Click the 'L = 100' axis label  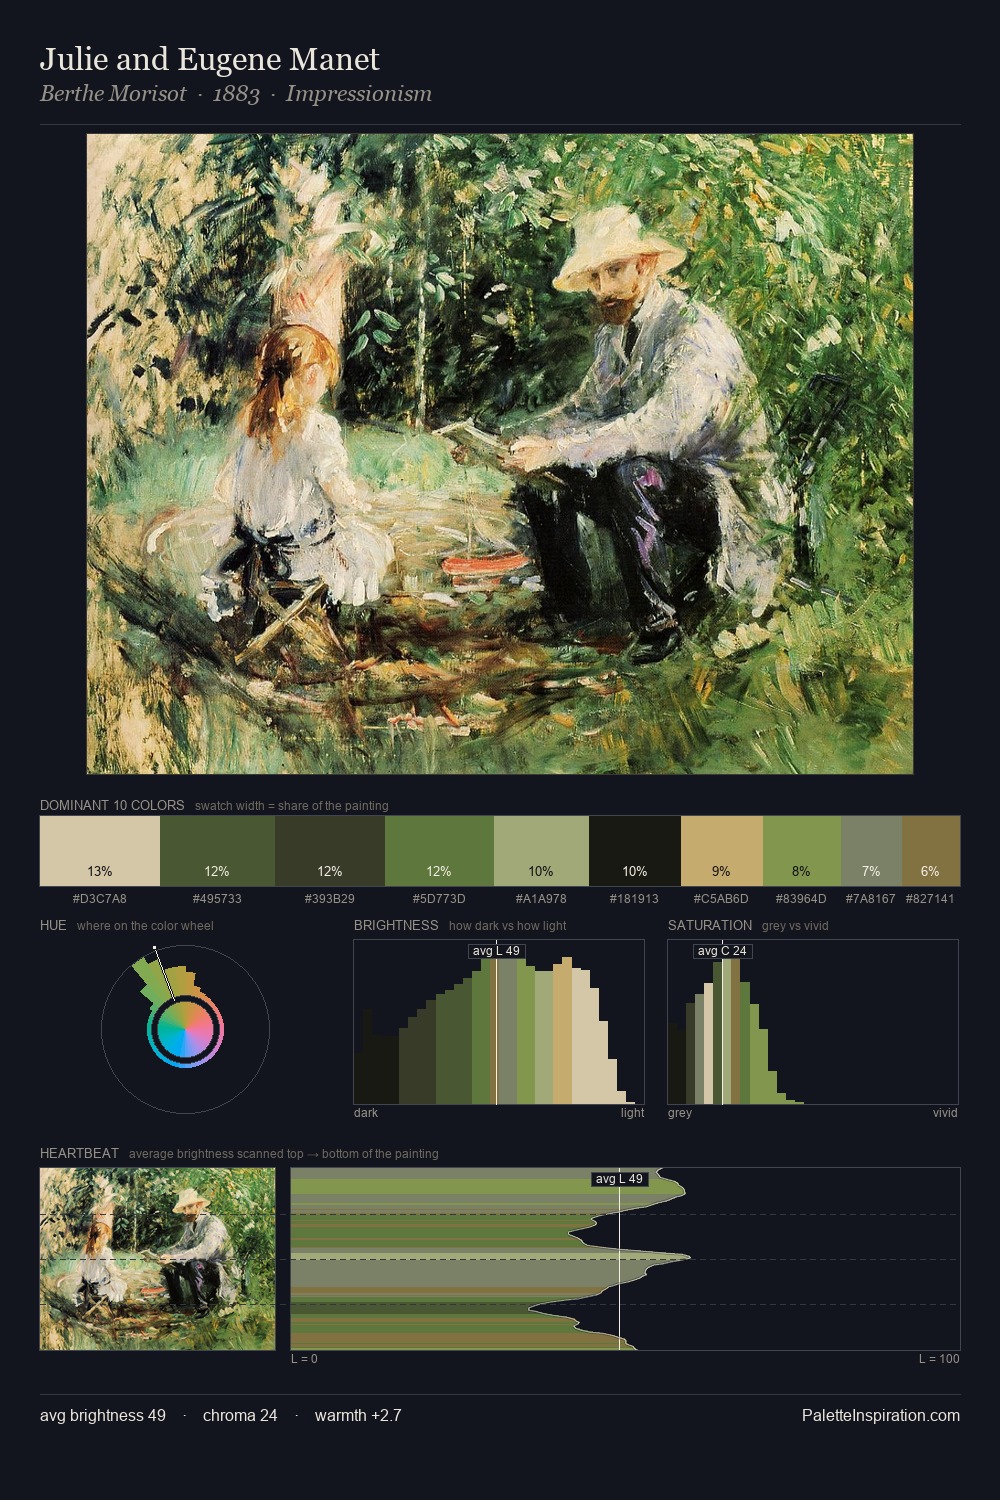coord(939,1359)
